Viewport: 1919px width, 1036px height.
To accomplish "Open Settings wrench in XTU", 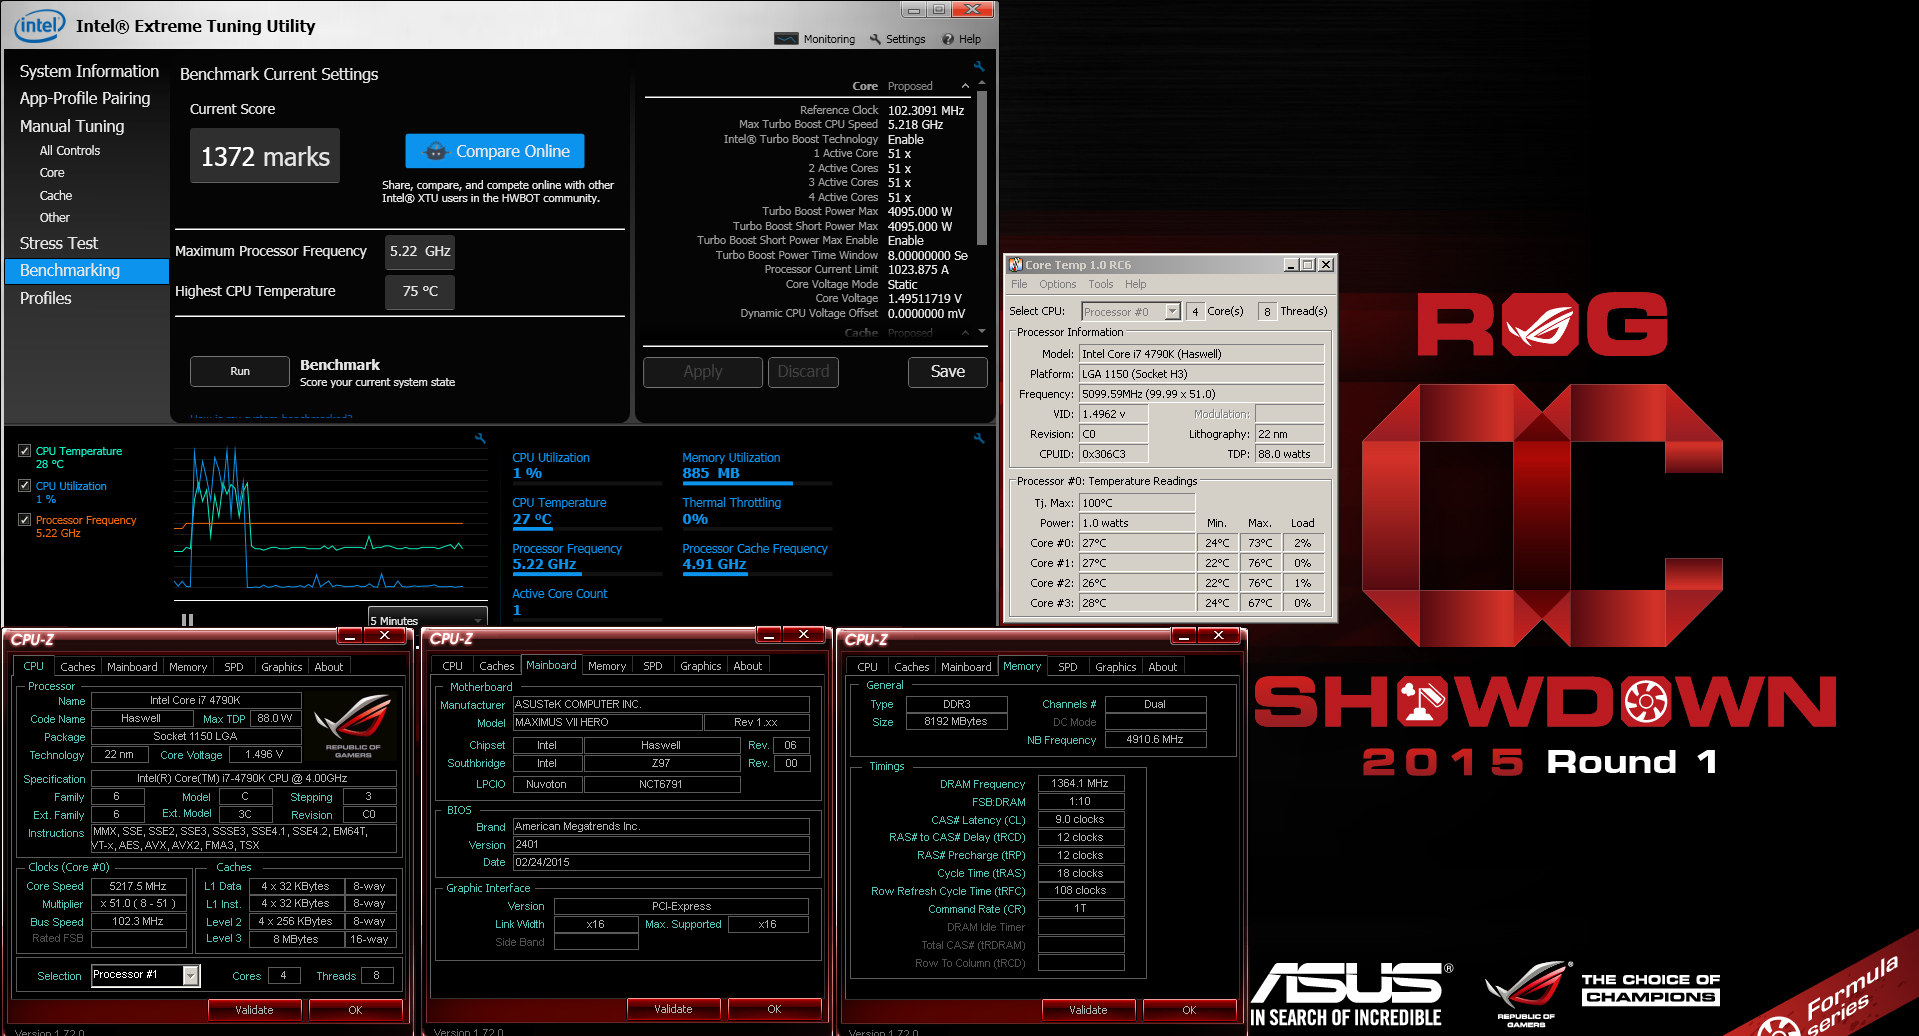I will (x=875, y=39).
